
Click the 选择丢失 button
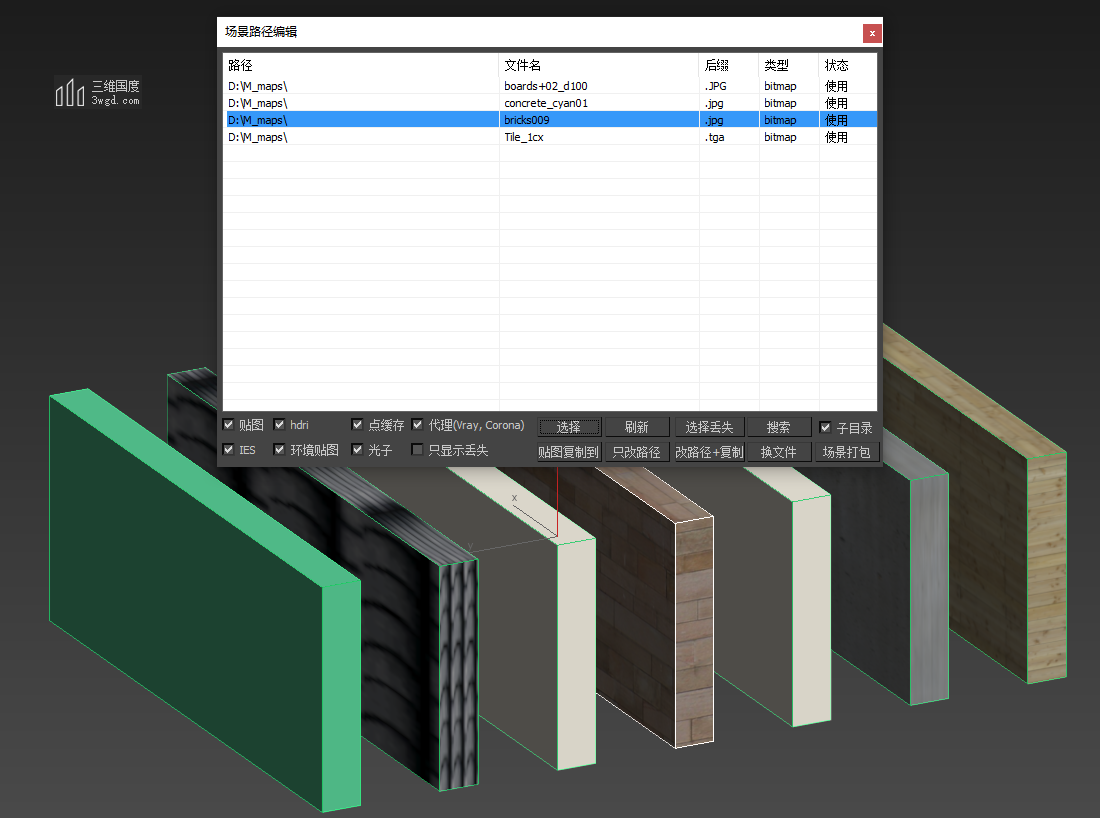click(709, 427)
